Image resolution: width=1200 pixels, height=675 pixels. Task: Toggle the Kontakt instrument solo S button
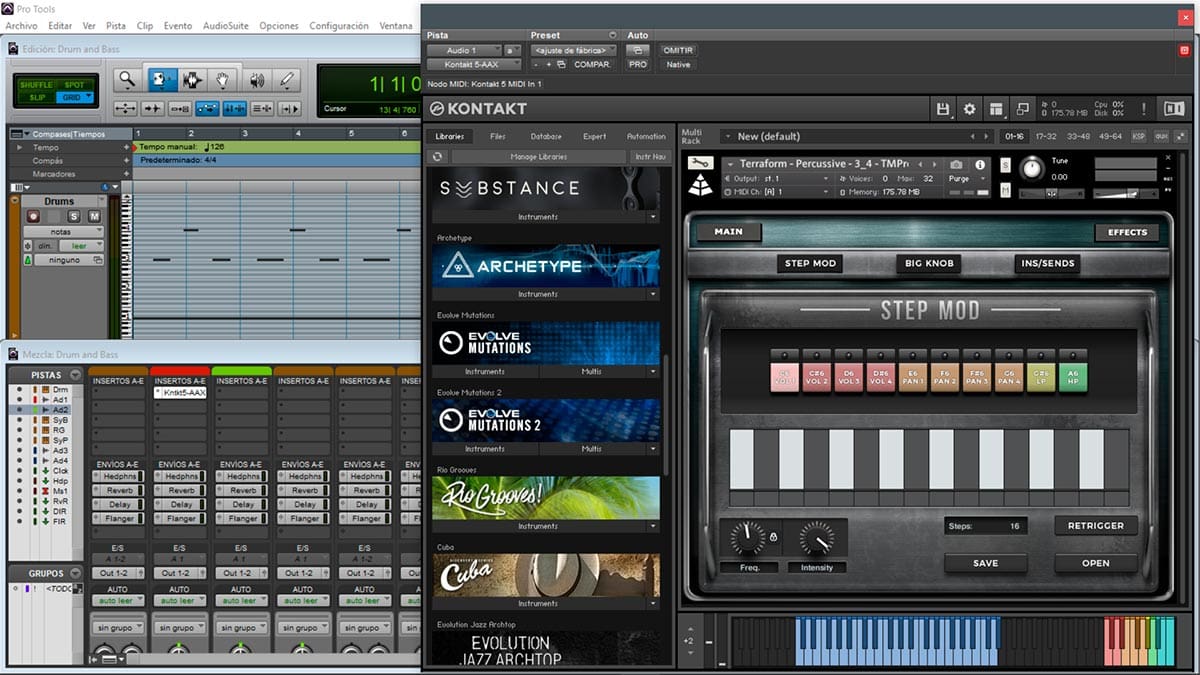[1005, 165]
